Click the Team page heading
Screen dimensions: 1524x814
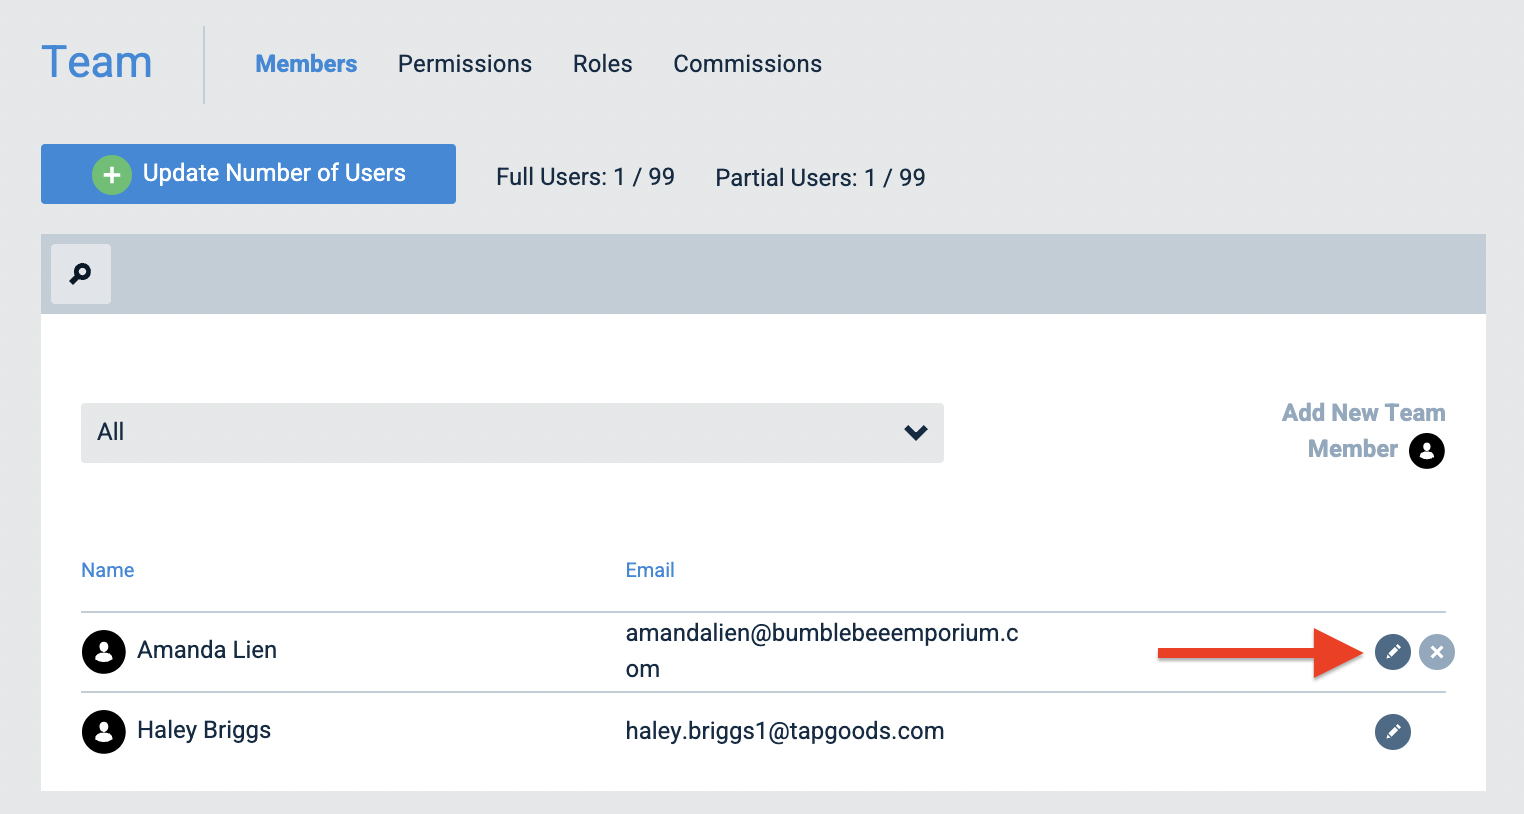(x=97, y=62)
